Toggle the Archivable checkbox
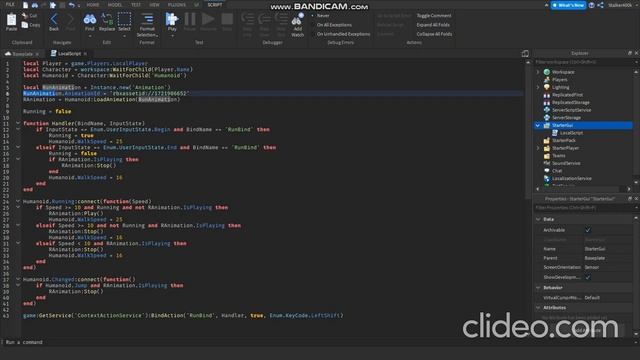The width and height of the screenshot is (640, 360). coord(588,230)
